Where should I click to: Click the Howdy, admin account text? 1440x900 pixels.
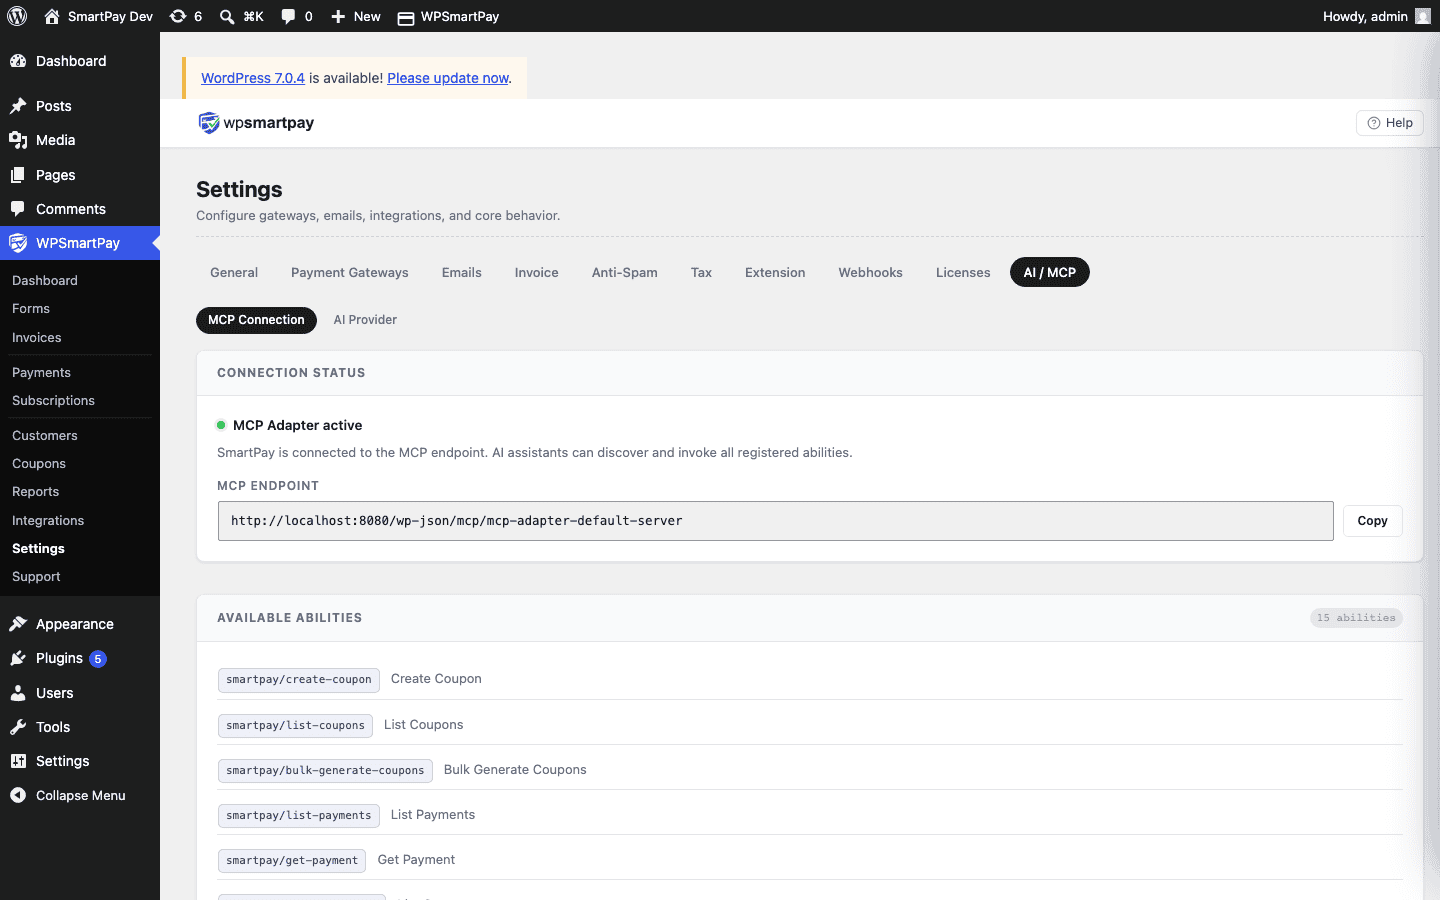(1365, 16)
